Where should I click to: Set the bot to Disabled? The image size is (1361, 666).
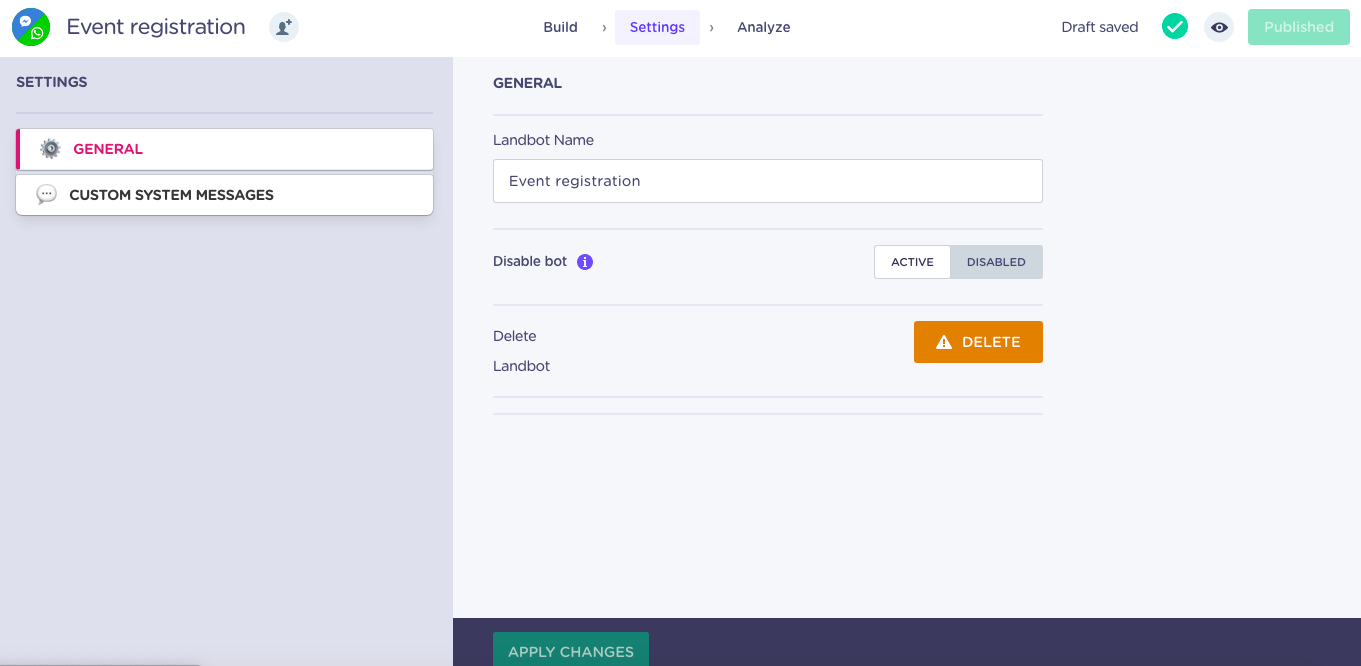996,262
